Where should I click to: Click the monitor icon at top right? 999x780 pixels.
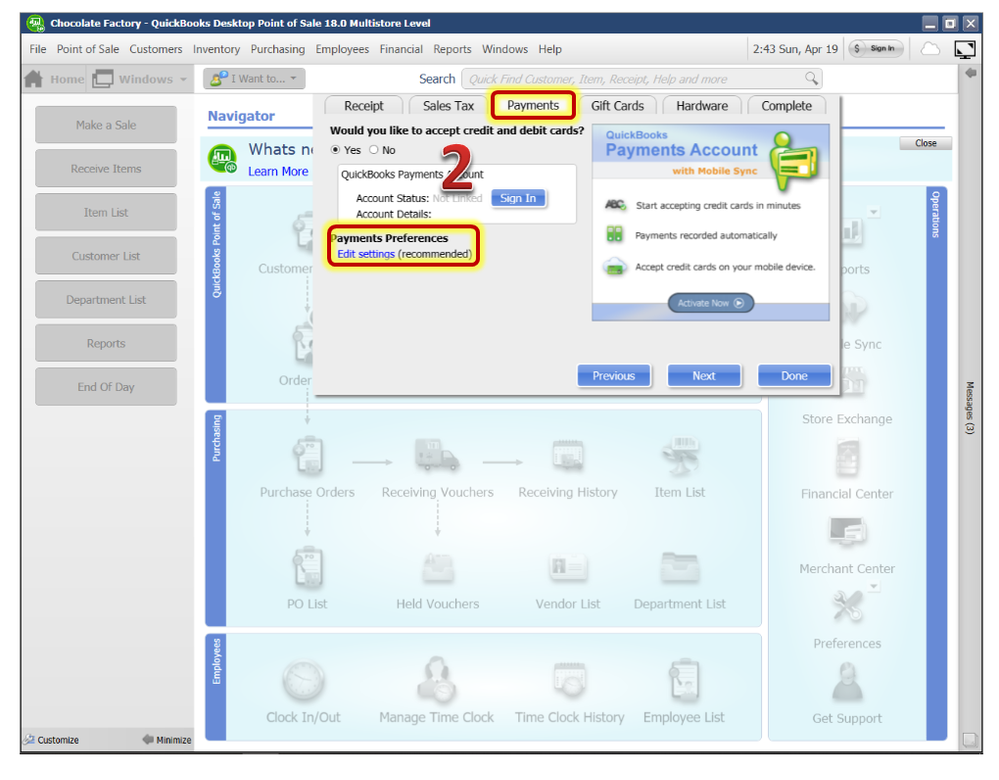coord(965,49)
